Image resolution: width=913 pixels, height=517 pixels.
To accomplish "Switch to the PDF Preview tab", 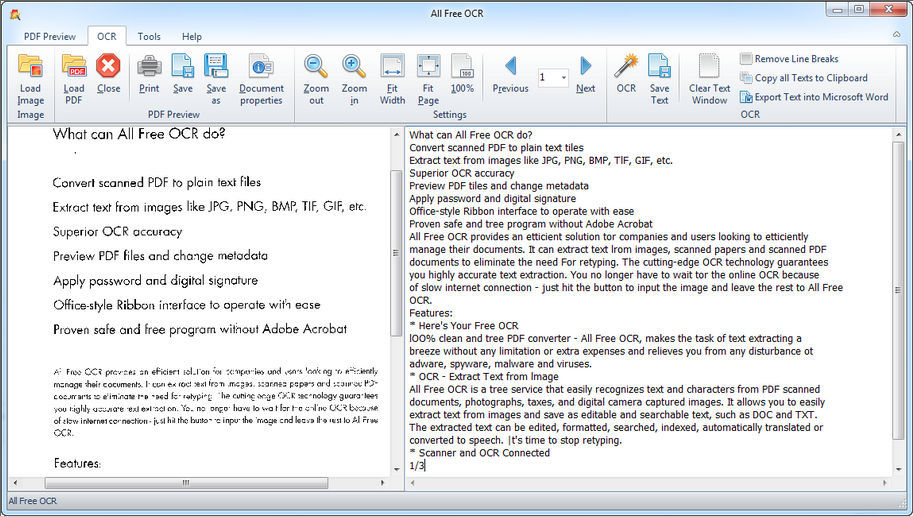I will click(x=49, y=36).
